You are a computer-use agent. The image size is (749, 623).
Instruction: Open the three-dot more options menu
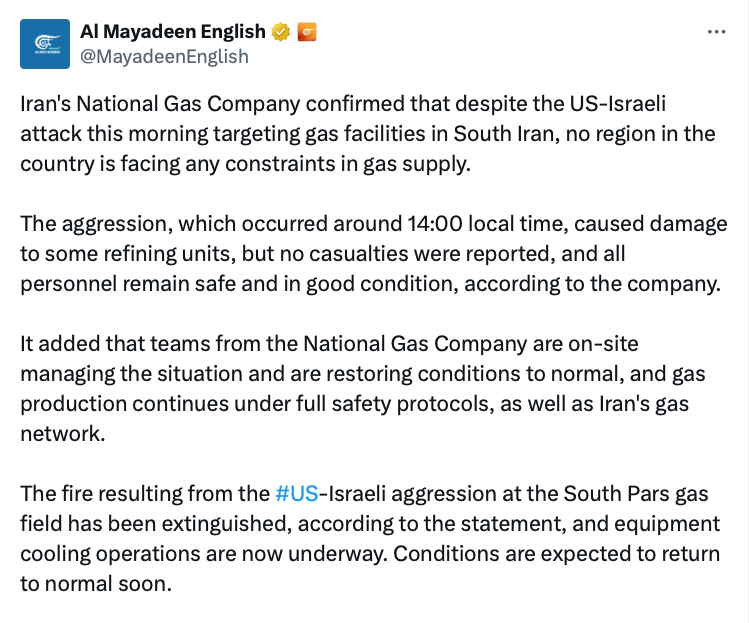[716, 32]
